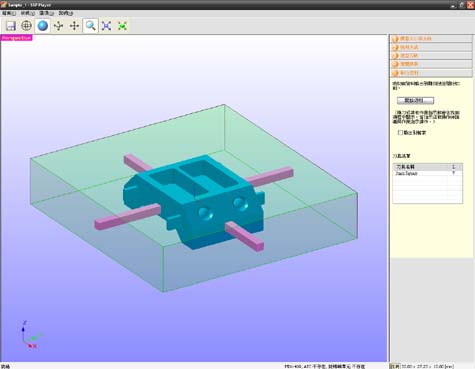Screen dimensions: 475x369
Task: Expand the second orange-arrow accordion section
Action: pos(431,47)
